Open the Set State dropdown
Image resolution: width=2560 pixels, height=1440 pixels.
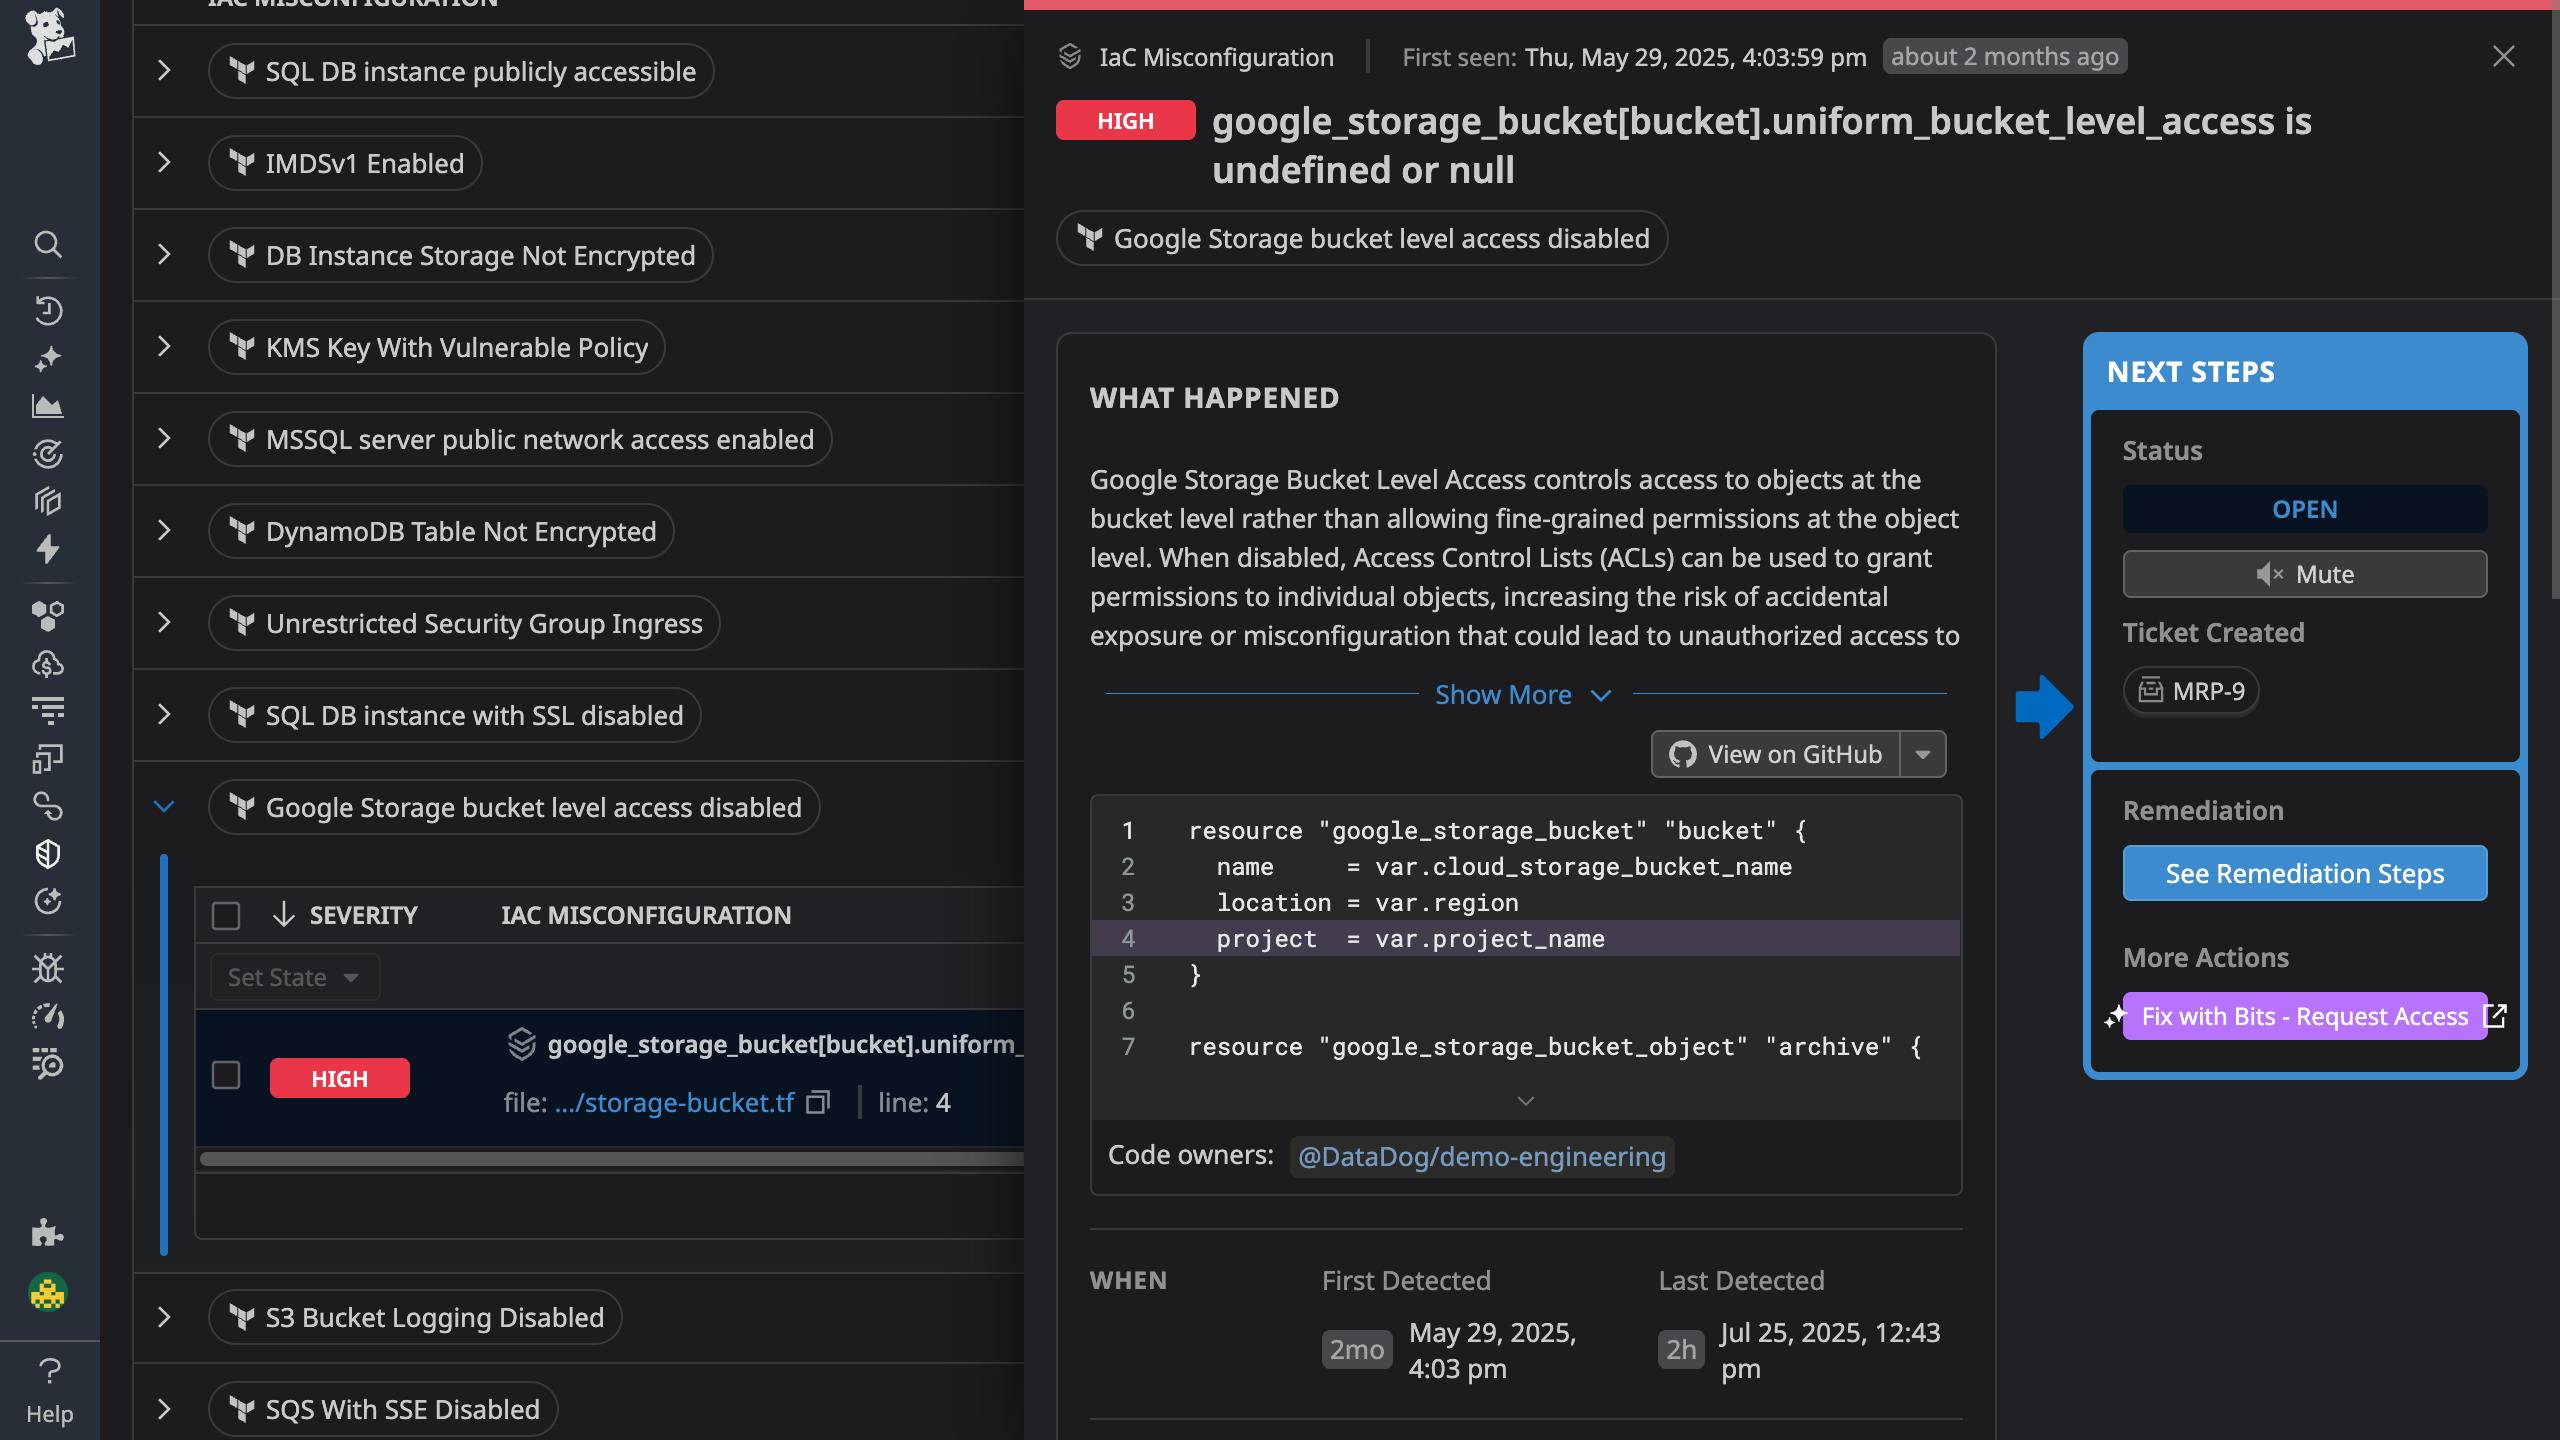pos(294,977)
